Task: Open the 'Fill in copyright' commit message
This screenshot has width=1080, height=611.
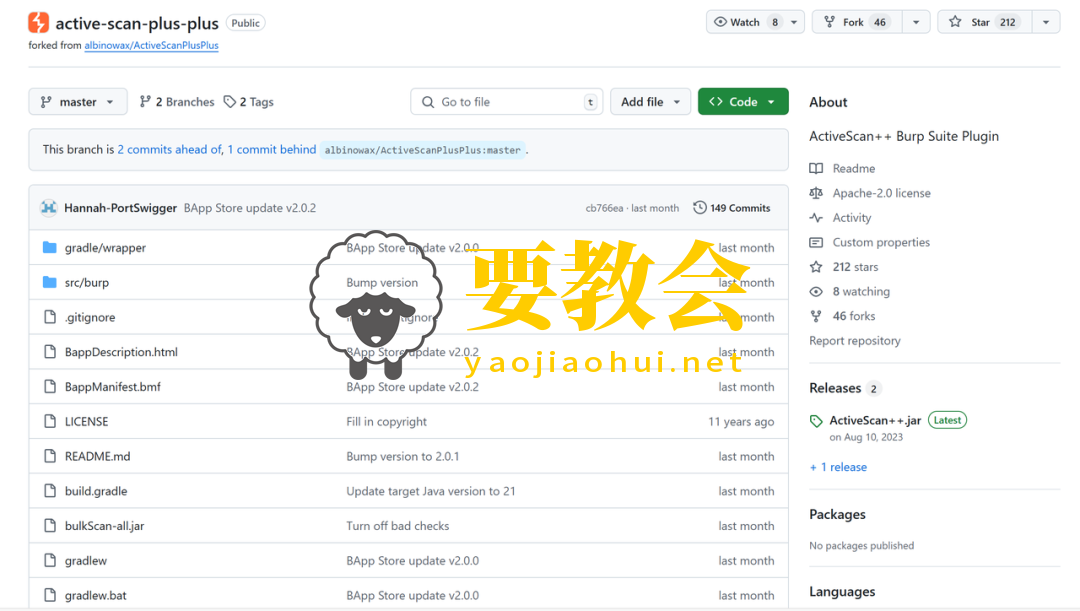Action: [x=386, y=422]
